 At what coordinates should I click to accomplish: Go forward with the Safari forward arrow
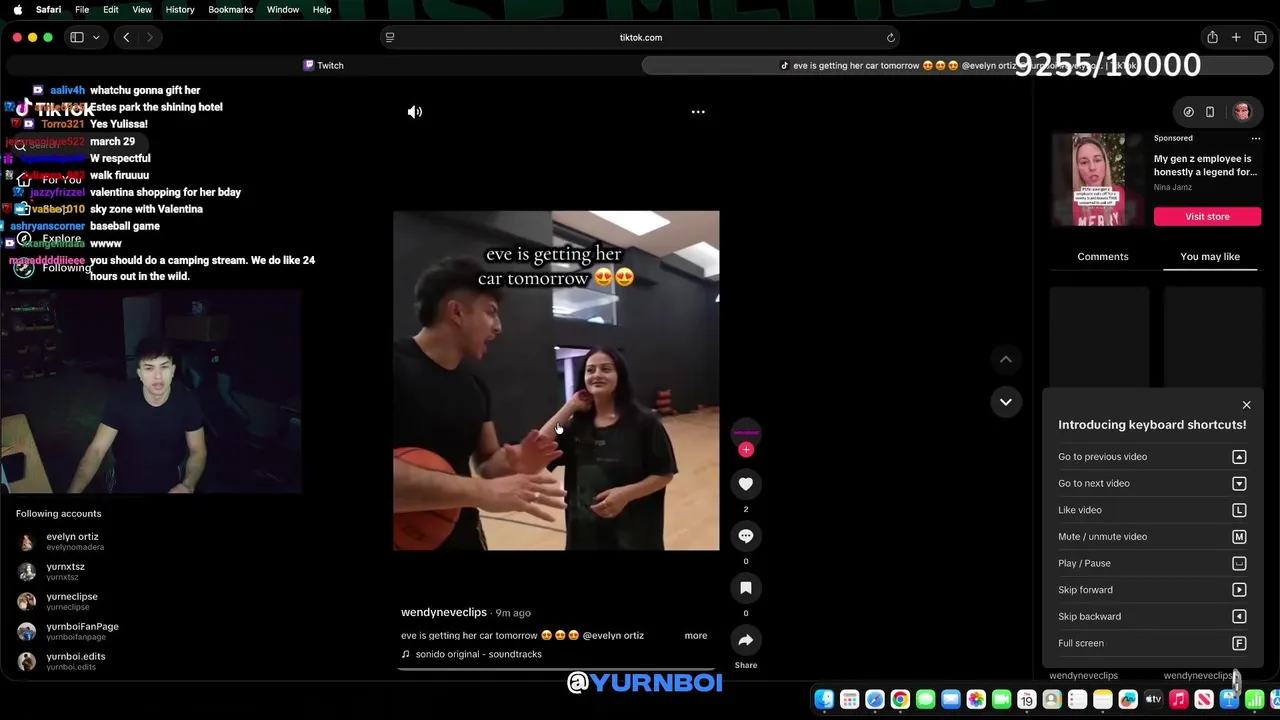pyautogui.click(x=150, y=37)
